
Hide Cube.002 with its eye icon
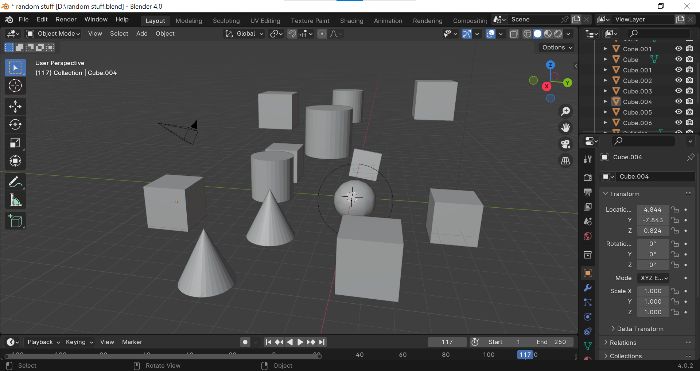(678, 80)
